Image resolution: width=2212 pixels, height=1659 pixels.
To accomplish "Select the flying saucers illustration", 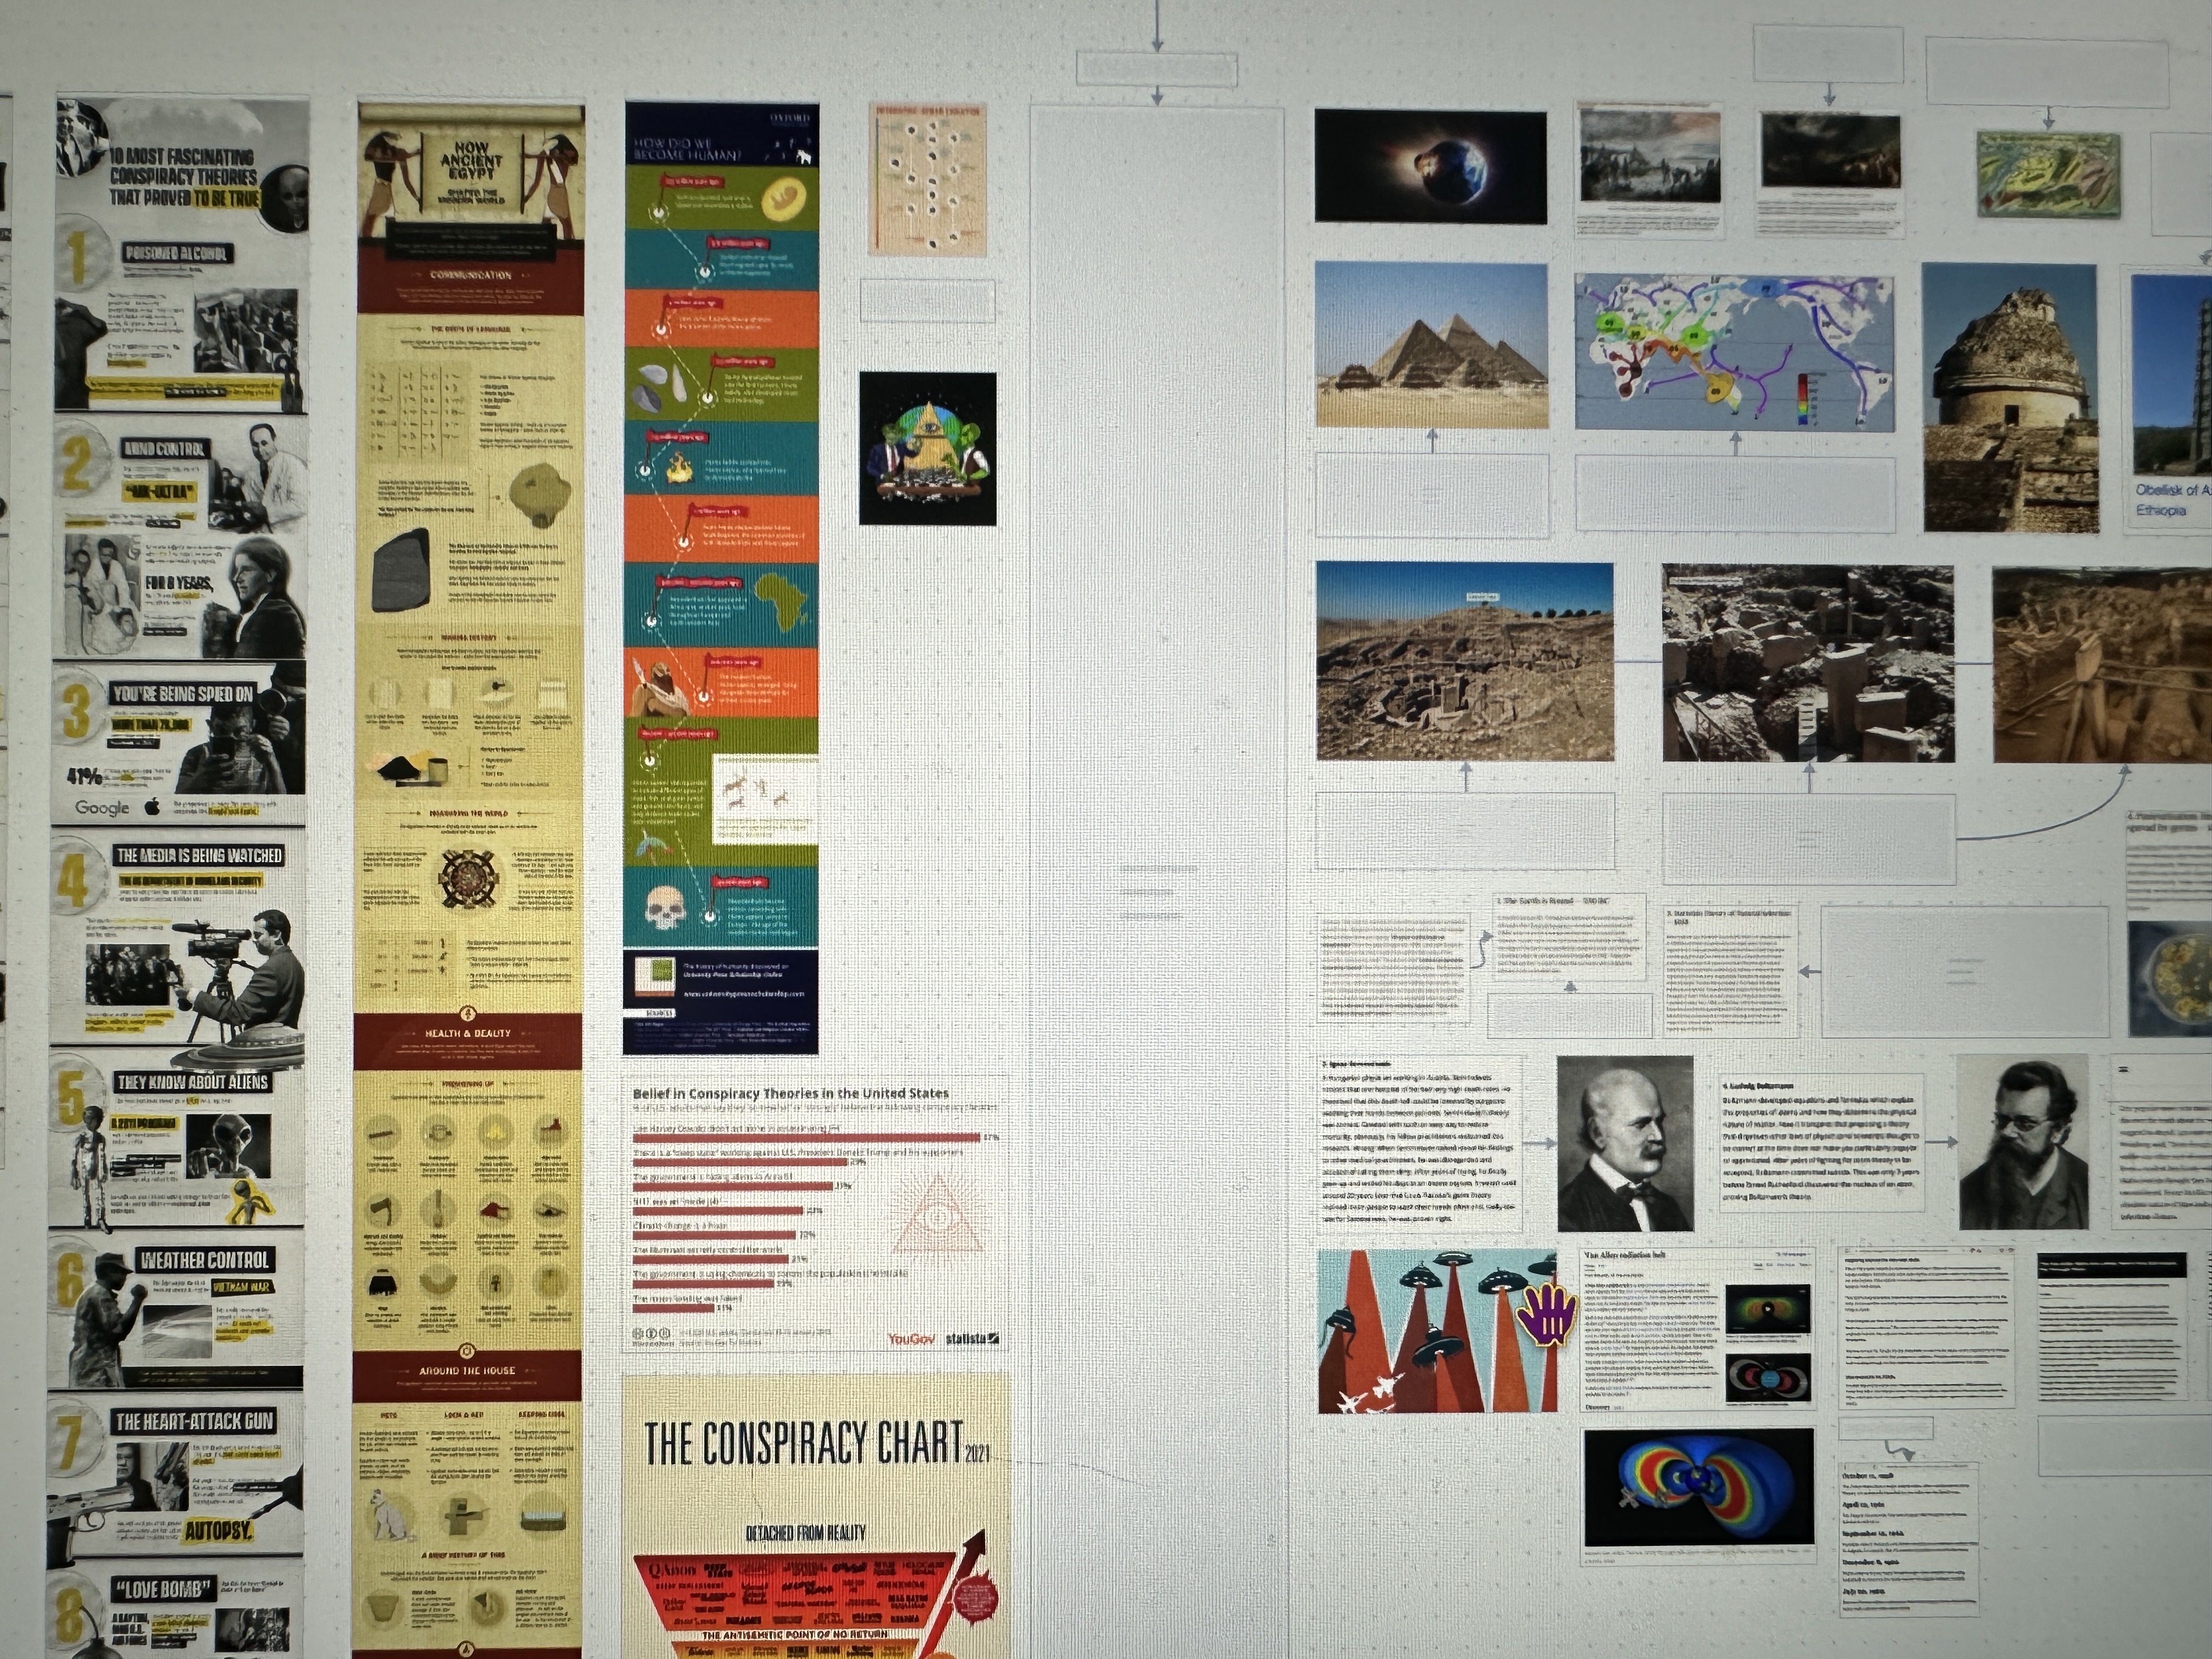I will click(x=1437, y=1331).
